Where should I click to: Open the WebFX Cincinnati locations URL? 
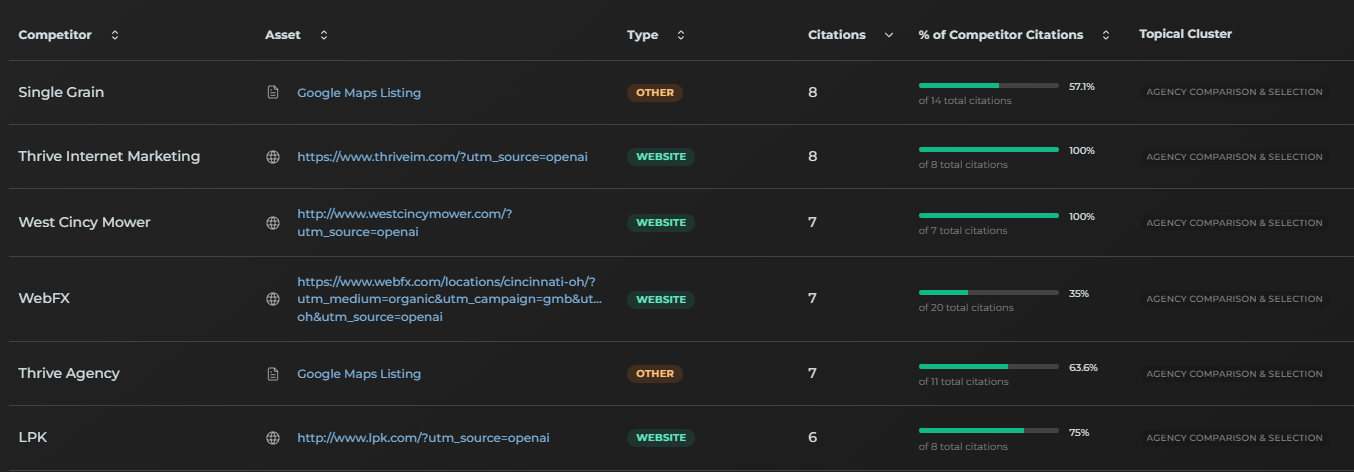click(x=449, y=299)
